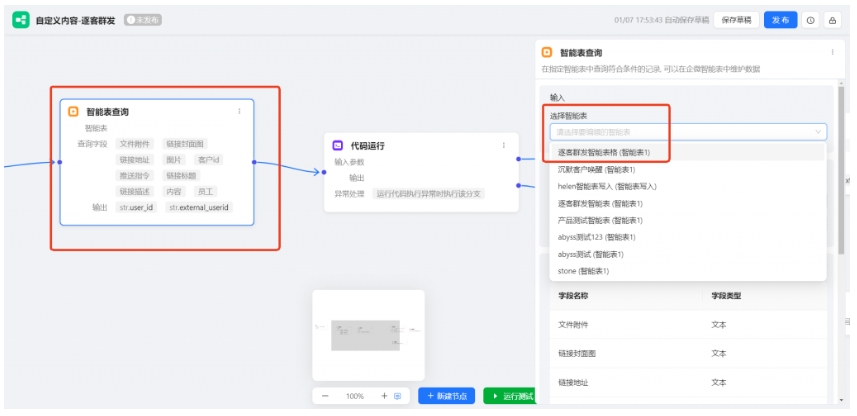Click the 字段名称 column header
857x416 pixels.
(573, 296)
